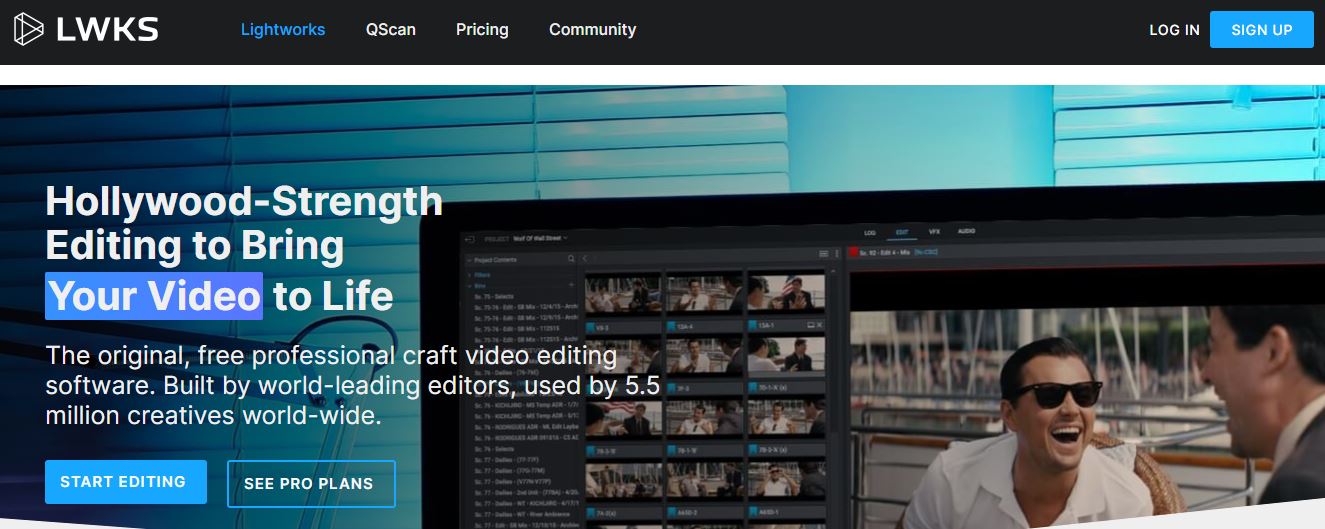Select VFX tab in hero screenshot
The height and width of the screenshot is (529, 1325).
pos(934,231)
